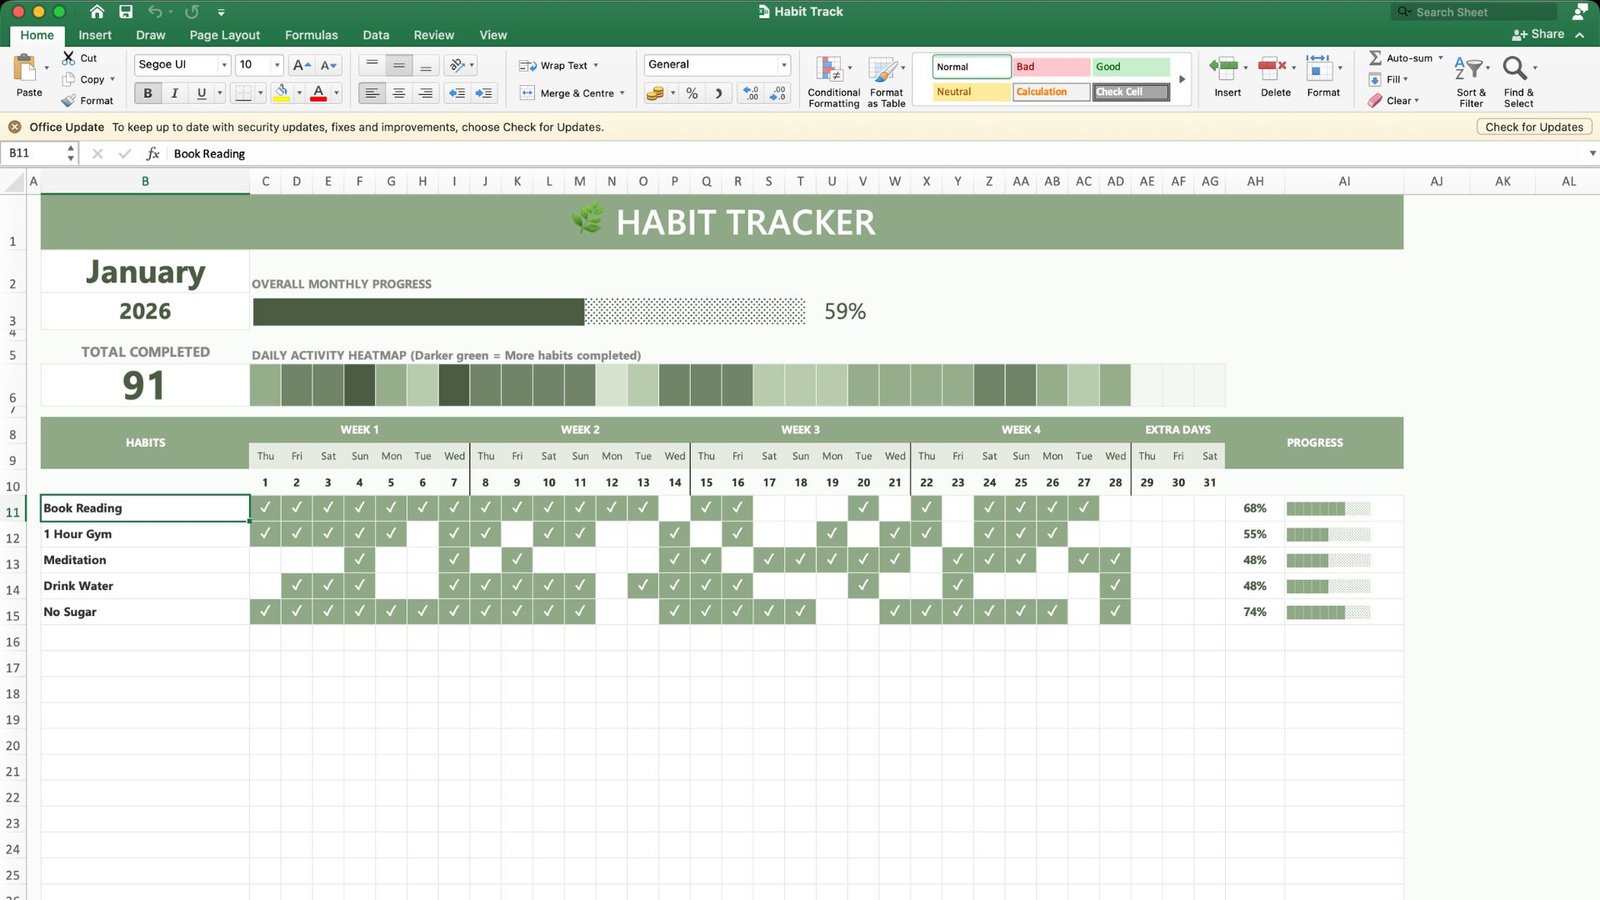1600x900 pixels.
Task: Click the Clear eraser button
Action: [x=1393, y=100]
